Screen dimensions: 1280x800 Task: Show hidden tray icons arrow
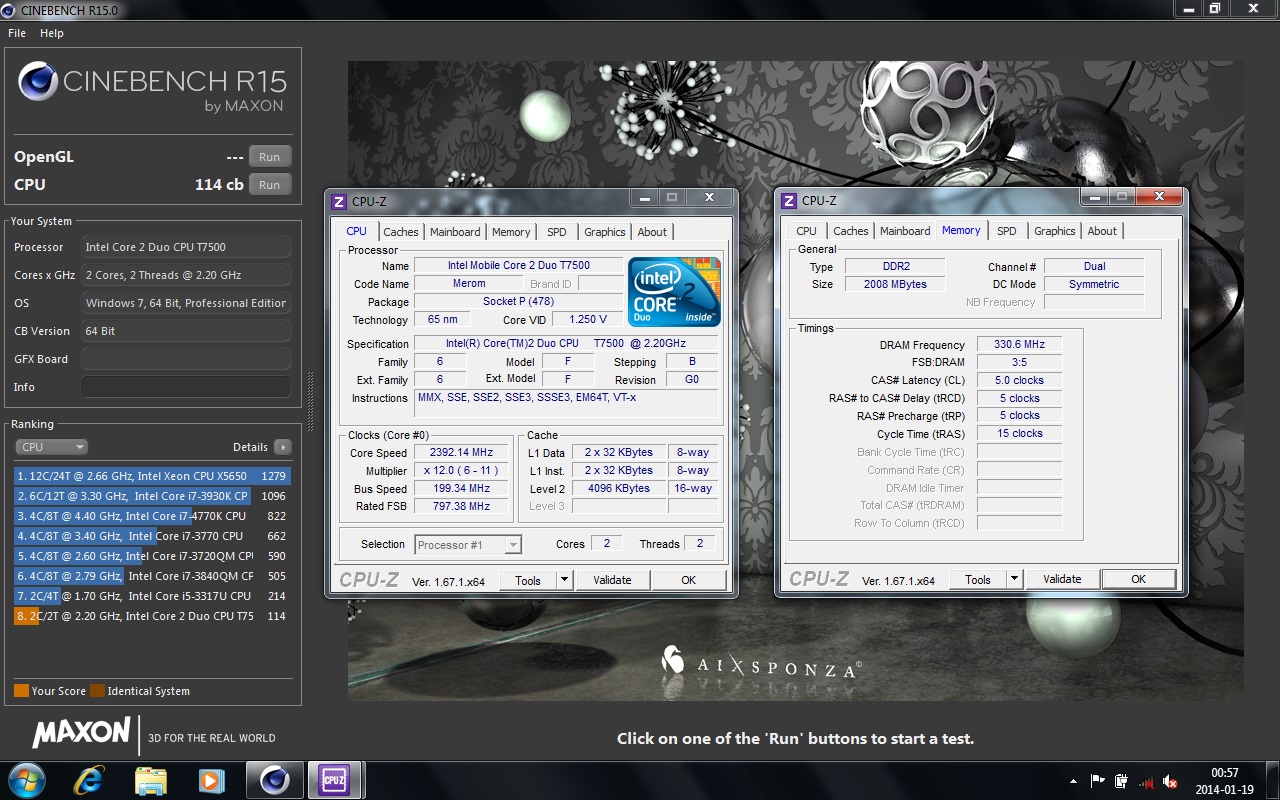tap(1074, 781)
